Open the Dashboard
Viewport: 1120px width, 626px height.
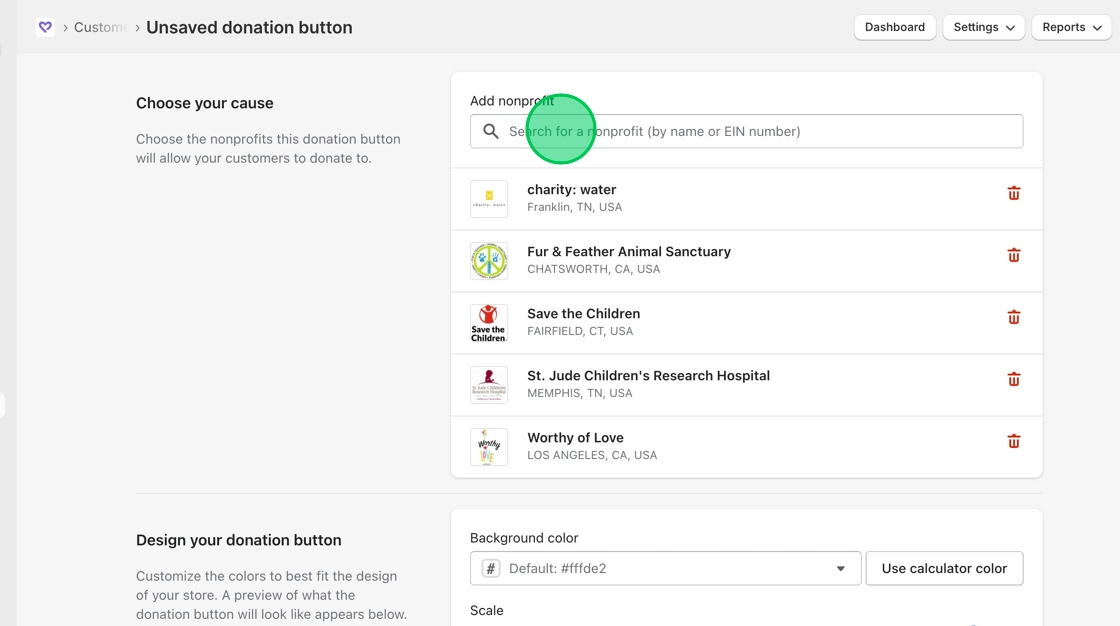click(895, 27)
